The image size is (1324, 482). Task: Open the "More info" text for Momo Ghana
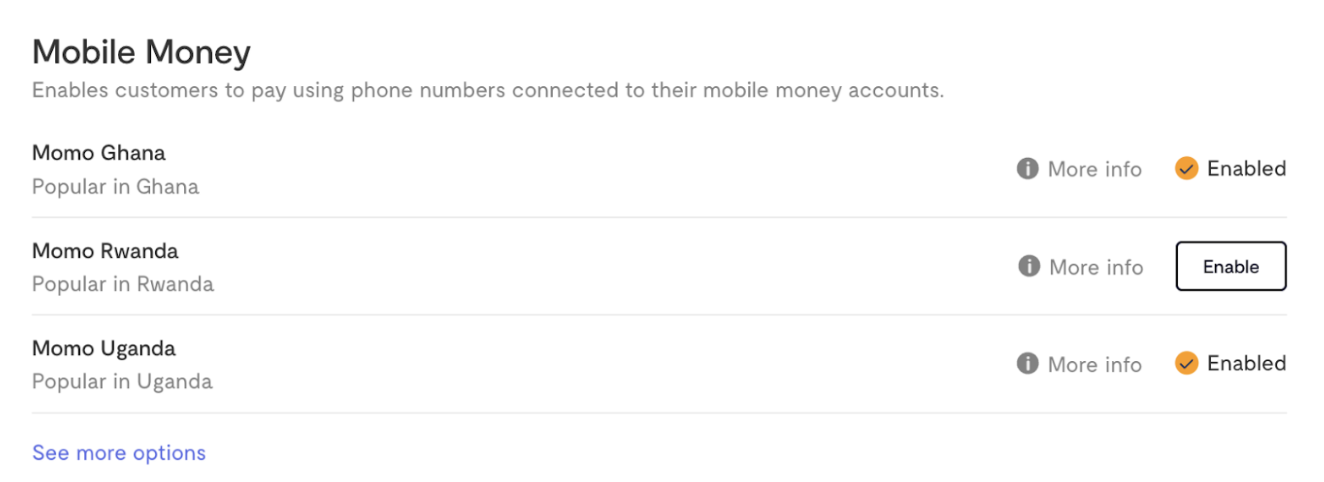(1094, 169)
